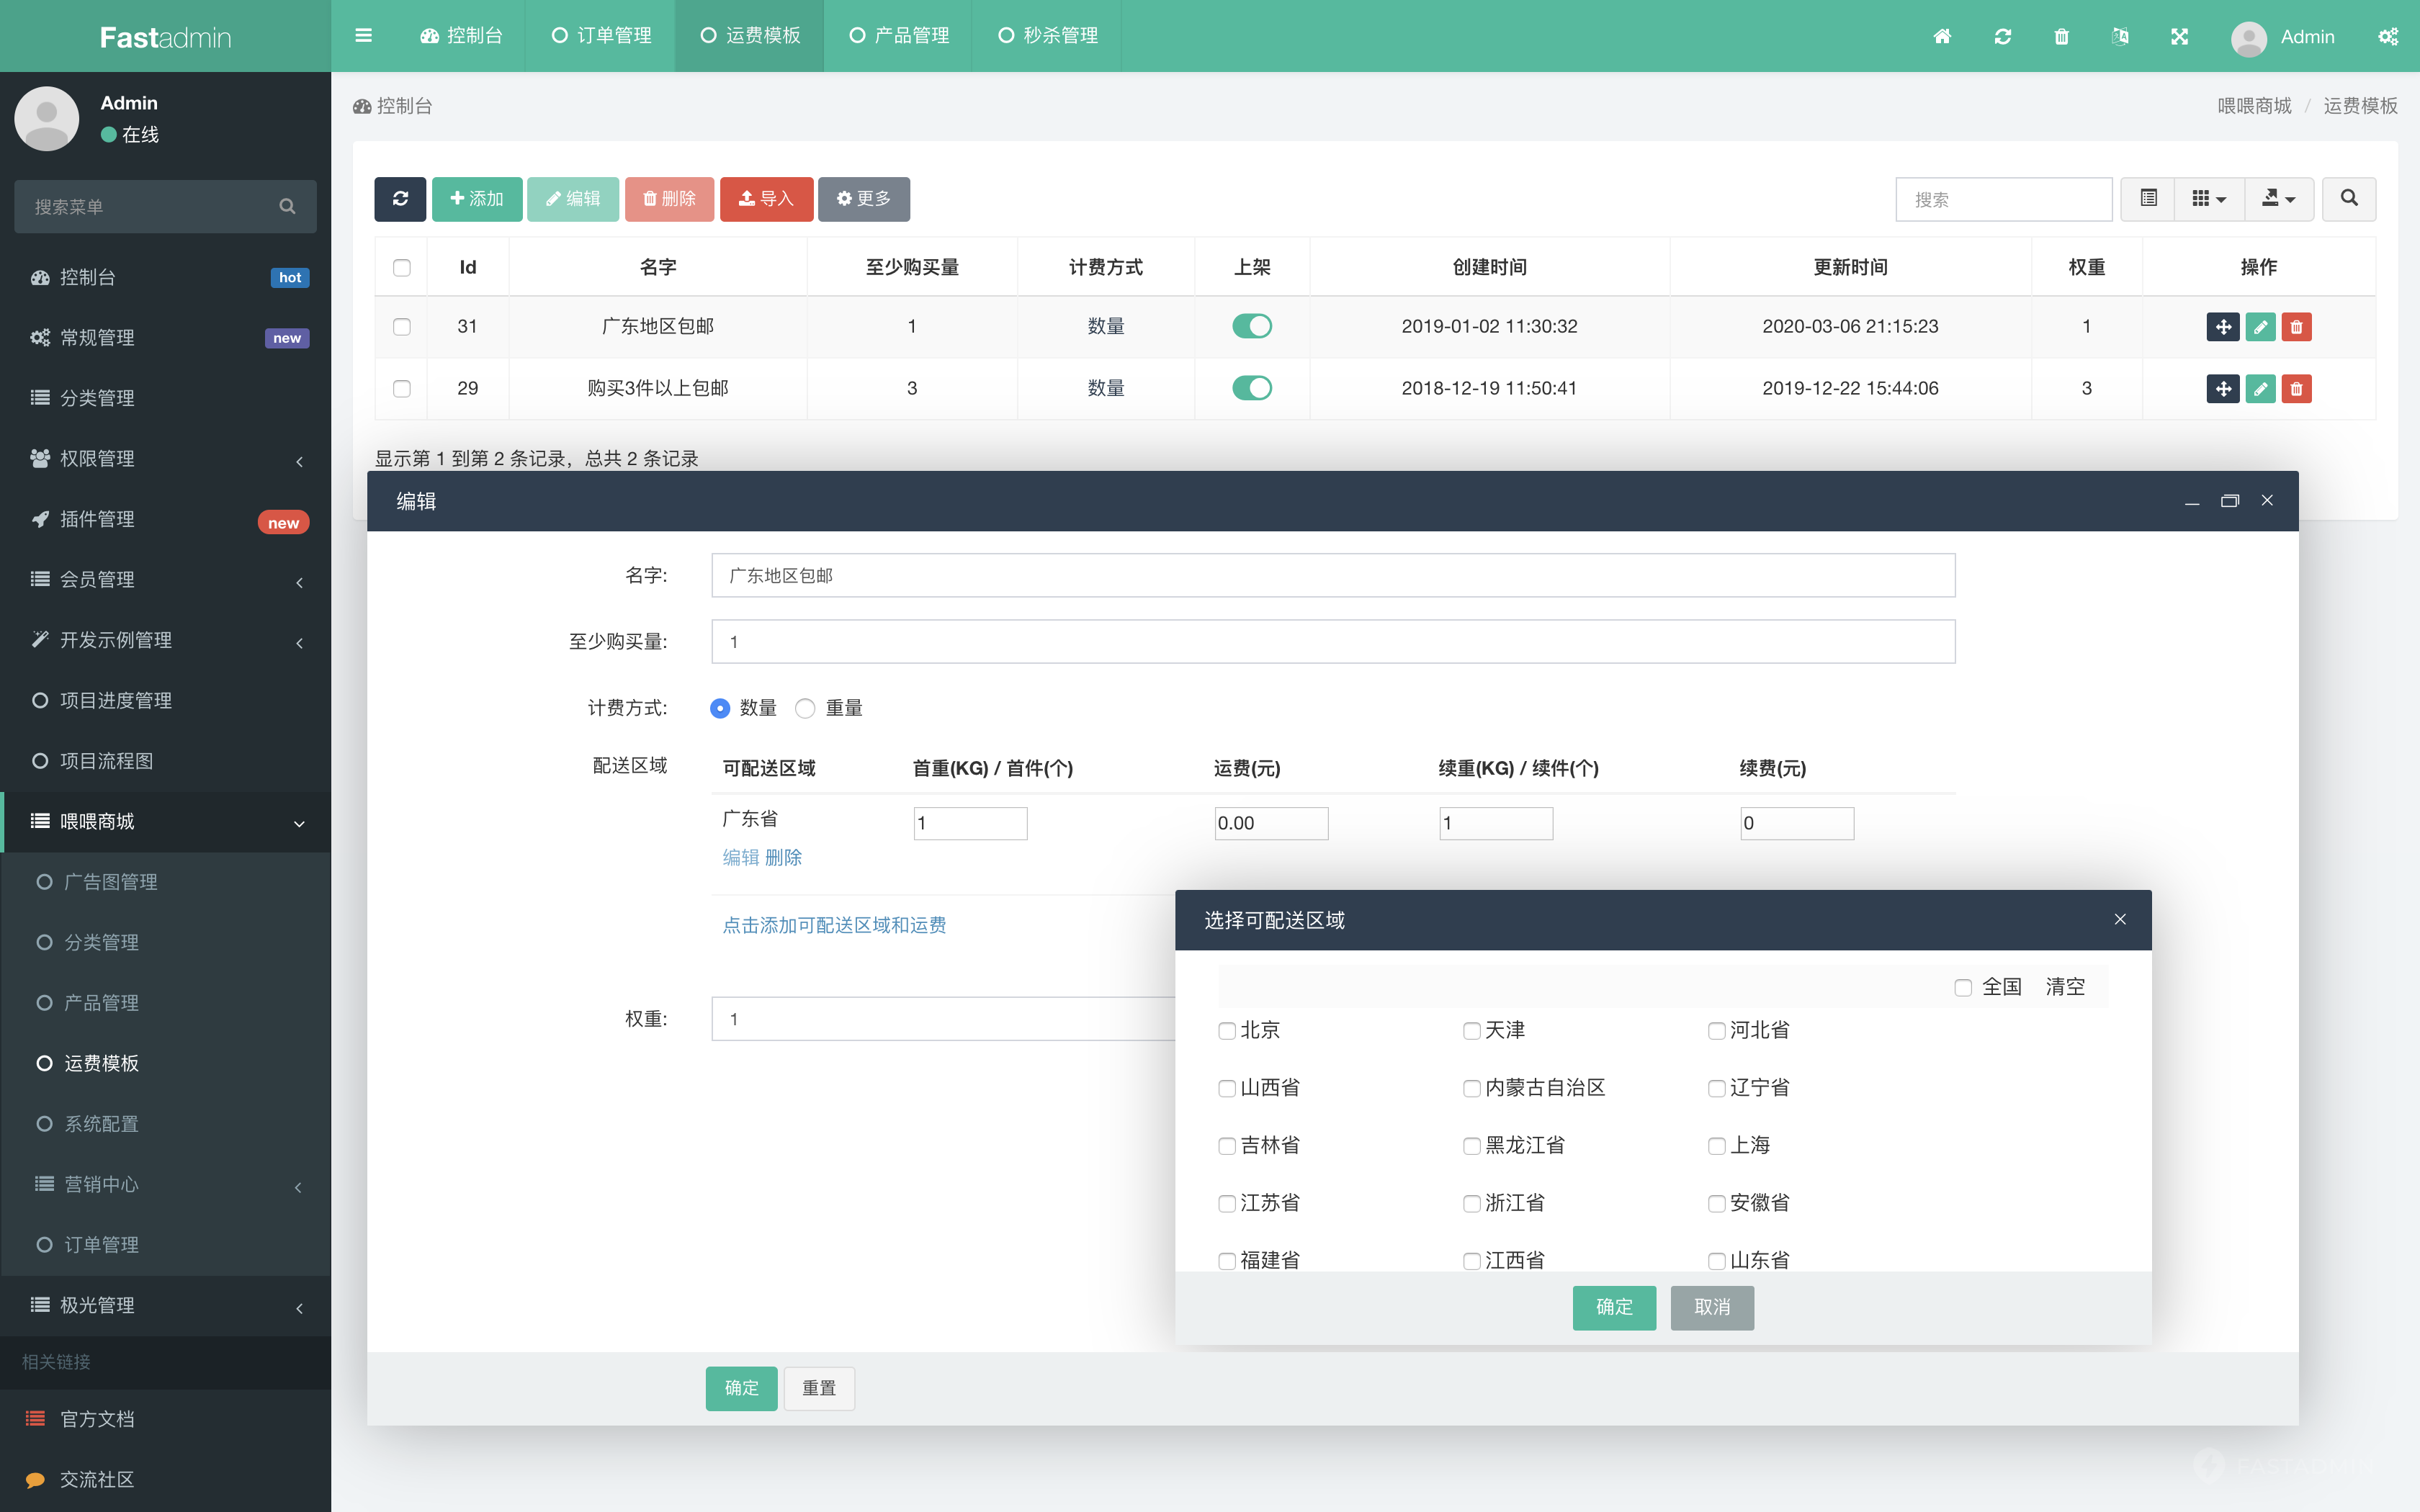The width and height of the screenshot is (2420, 1512).
Task: Click 点击添加可配送区域和运费 link
Action: pyautogui.click(x=834, y=925)
